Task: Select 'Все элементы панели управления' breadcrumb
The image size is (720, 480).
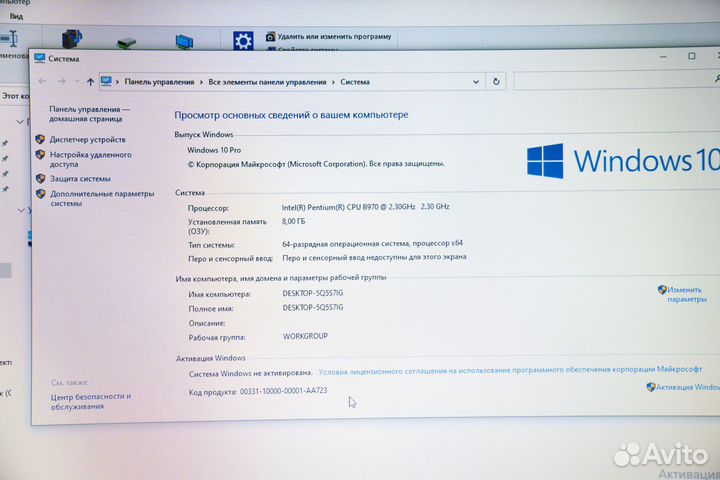Action: pos(267,82)
